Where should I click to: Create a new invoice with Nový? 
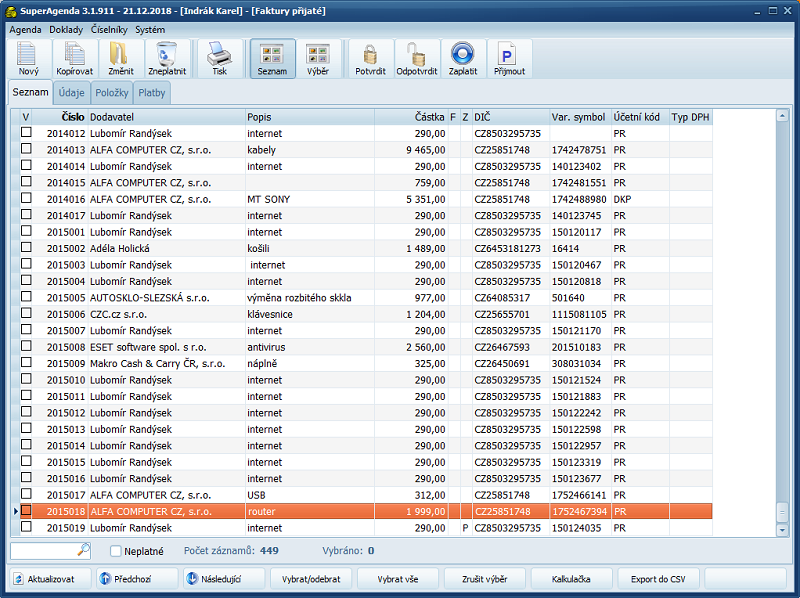tap(29, 59)
